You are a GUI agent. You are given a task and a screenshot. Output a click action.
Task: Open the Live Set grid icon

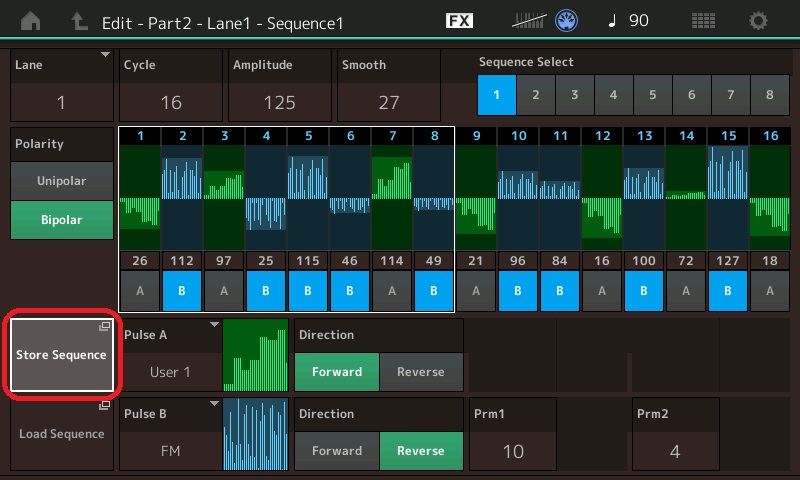(703, 20)
